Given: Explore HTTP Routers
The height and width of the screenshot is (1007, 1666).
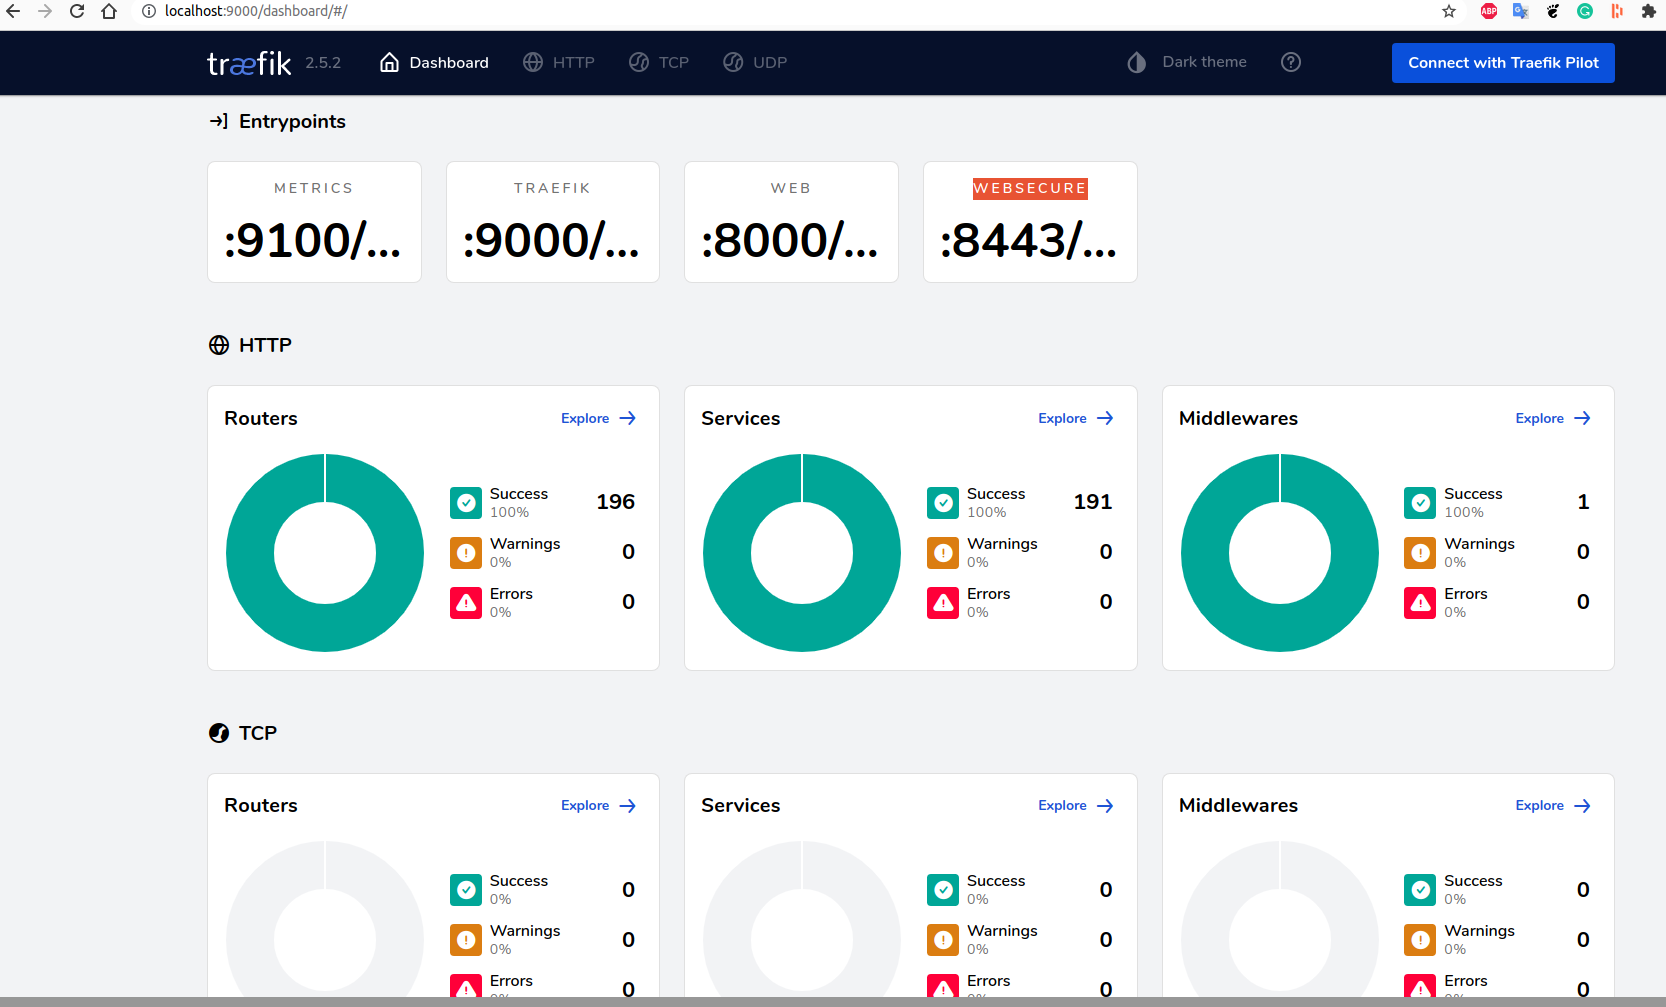Looking at the screenshot, I should pyautogui.click(x=597, y=418).
